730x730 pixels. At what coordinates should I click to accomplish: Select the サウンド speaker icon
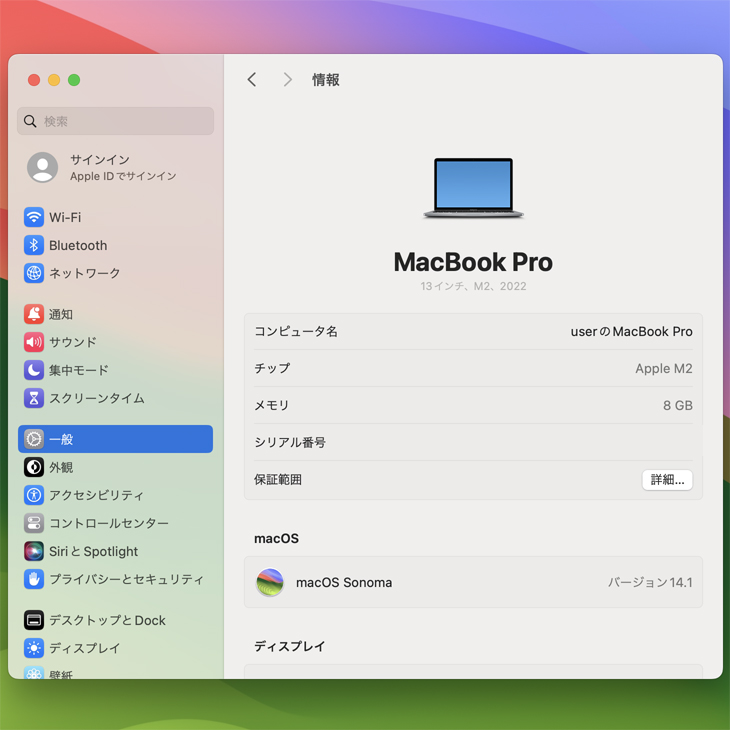[34, 342]
